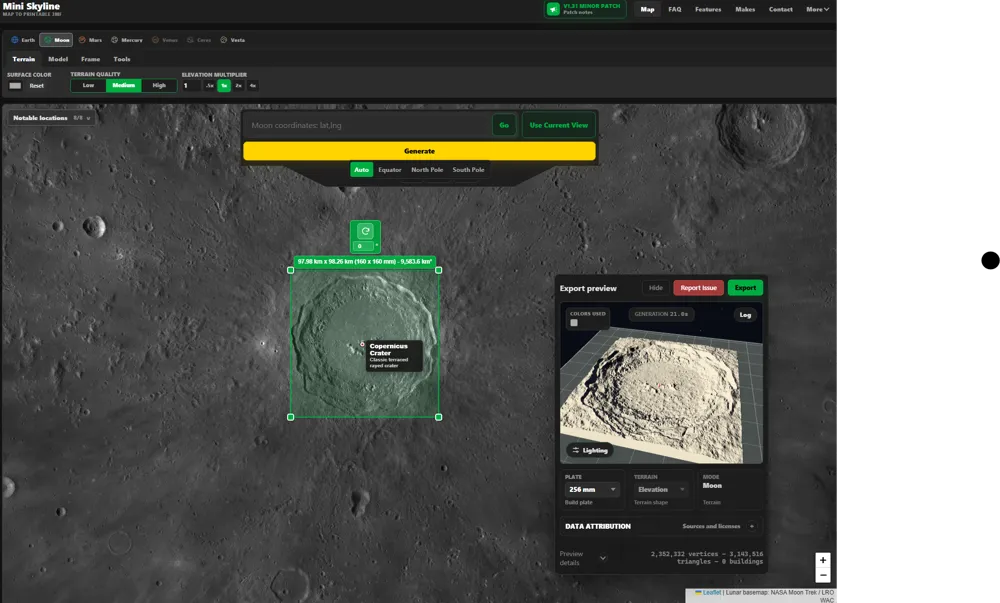The height and width of the screenshot is (603, 1000).
Task: Click the Mercury planet icon
Action: pyautogui.click(x=115, y=40)
